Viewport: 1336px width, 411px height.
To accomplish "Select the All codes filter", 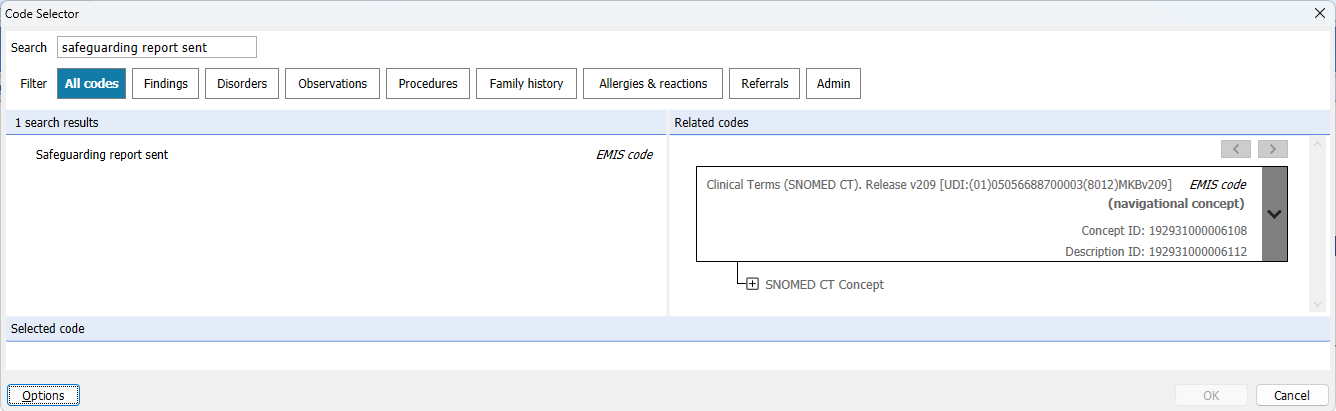I will click(92, 84).
